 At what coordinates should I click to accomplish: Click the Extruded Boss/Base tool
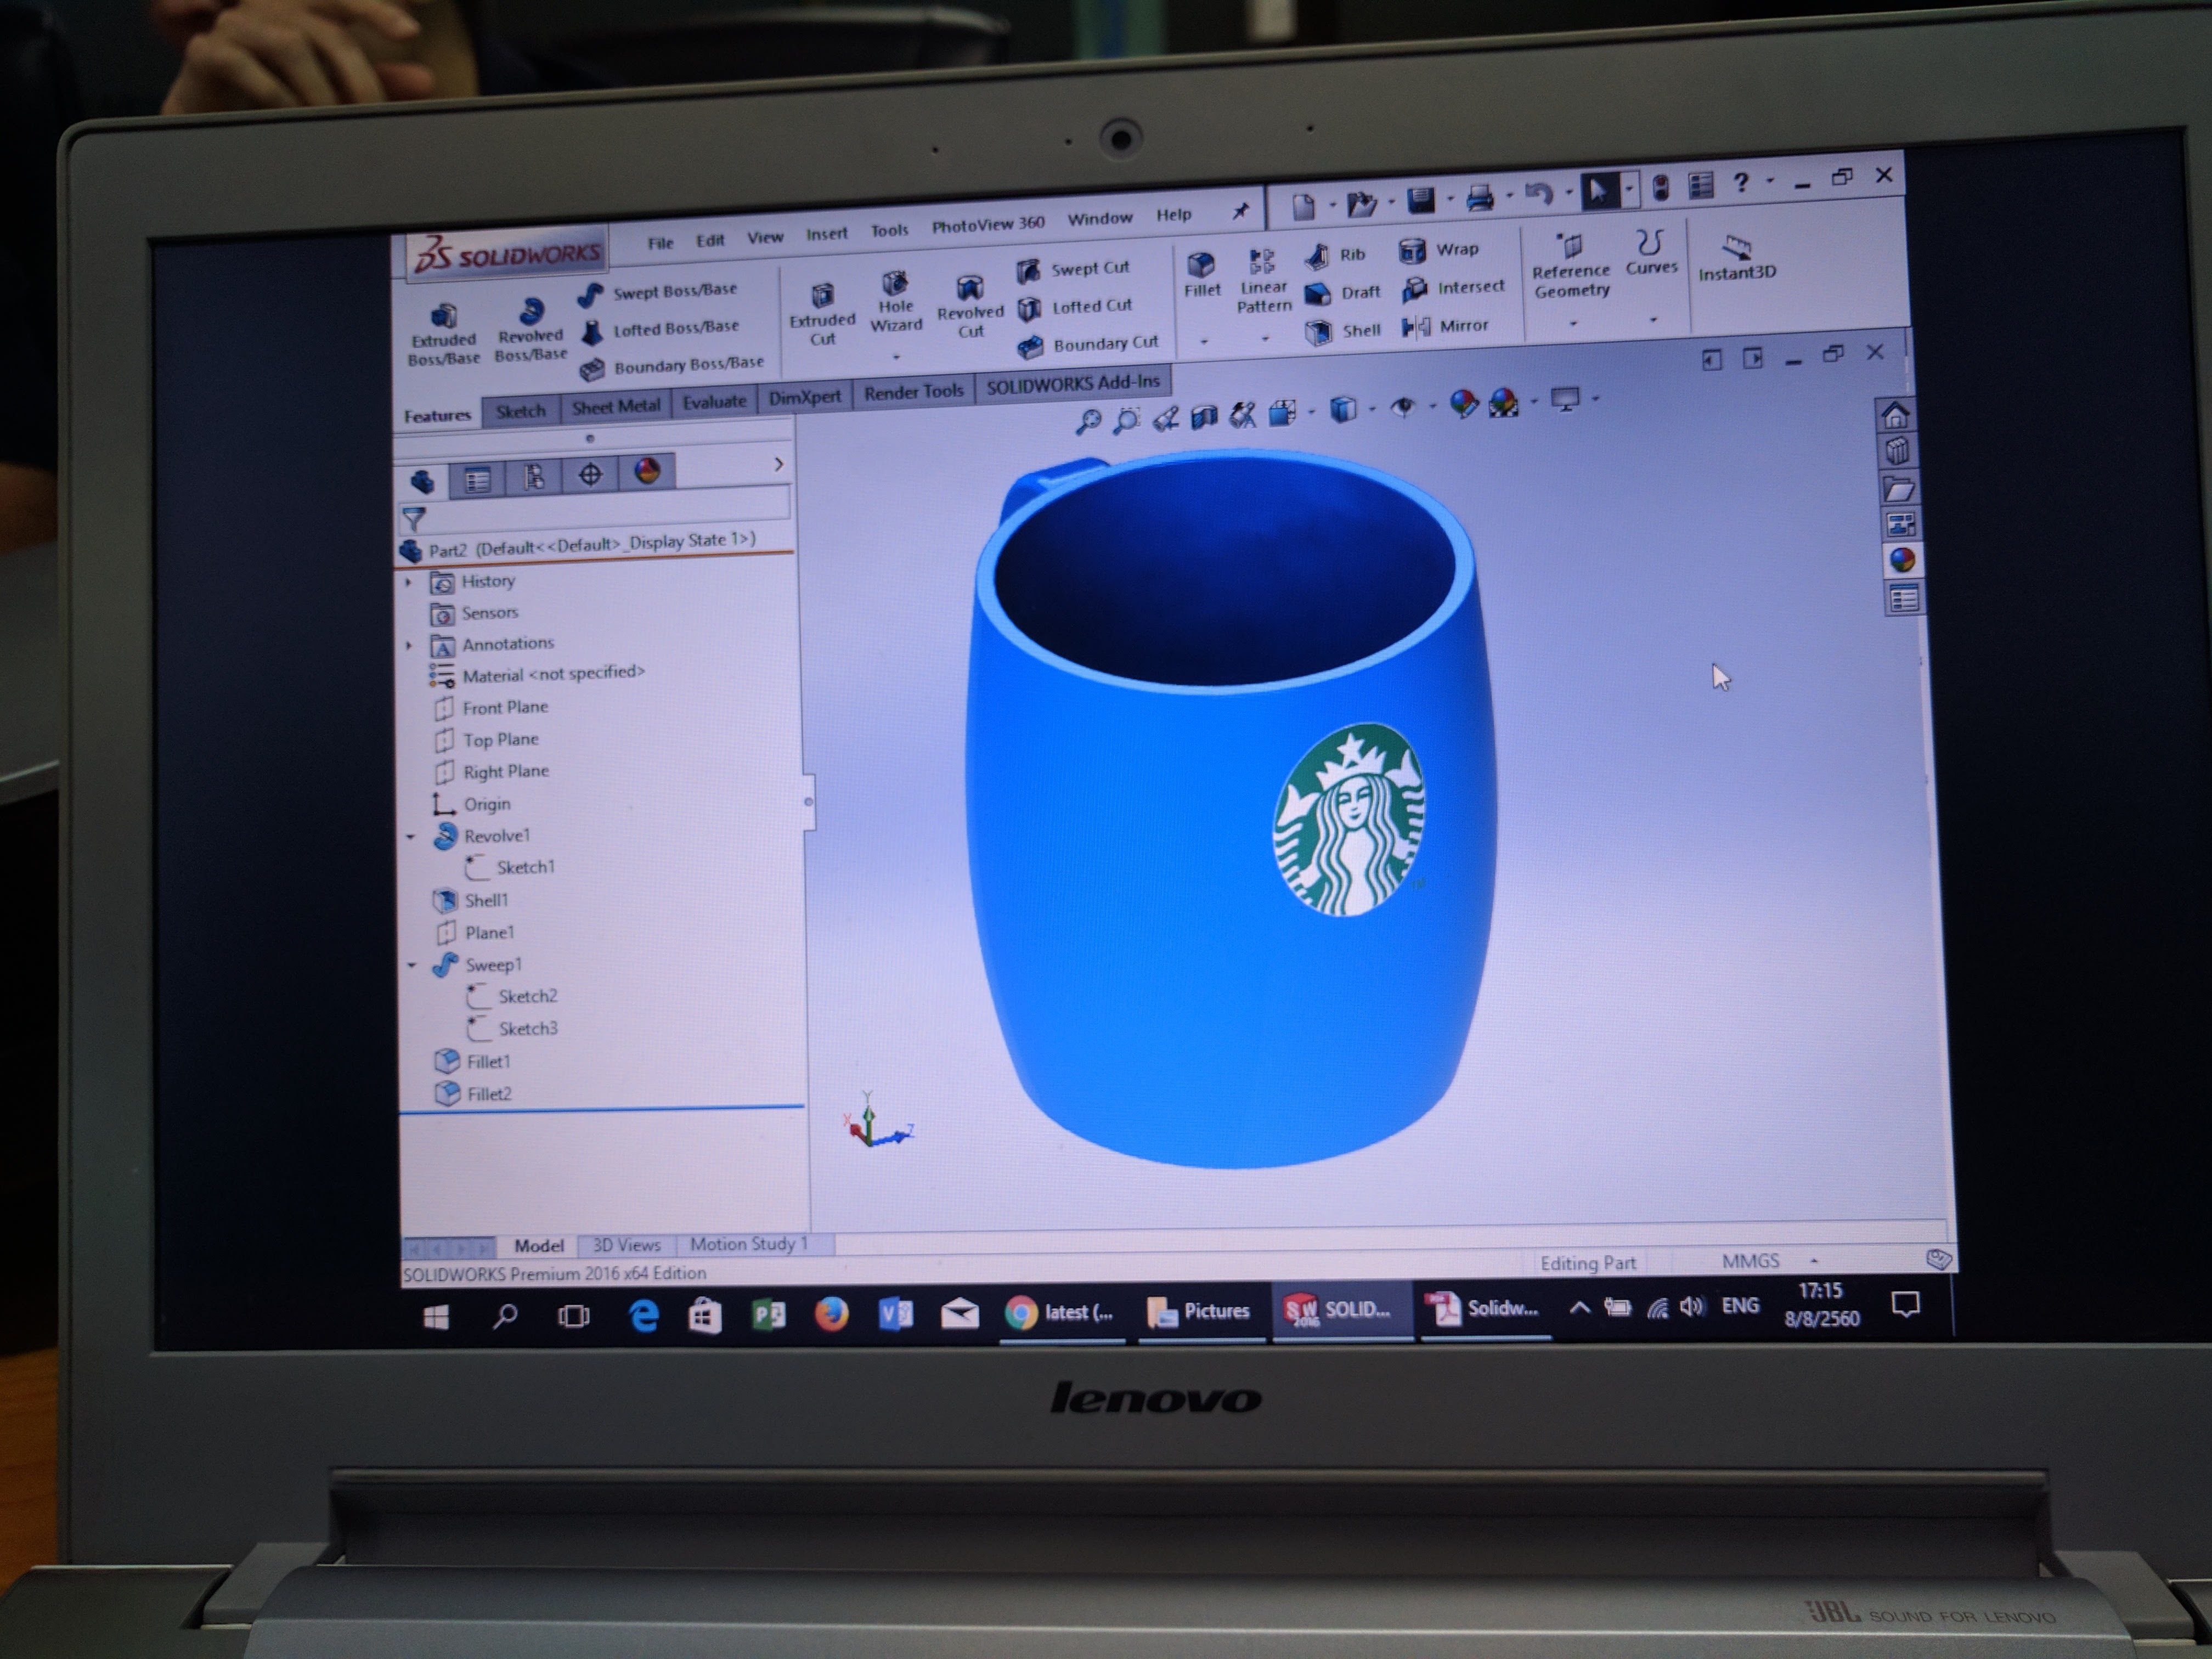(x=443, y=334)
